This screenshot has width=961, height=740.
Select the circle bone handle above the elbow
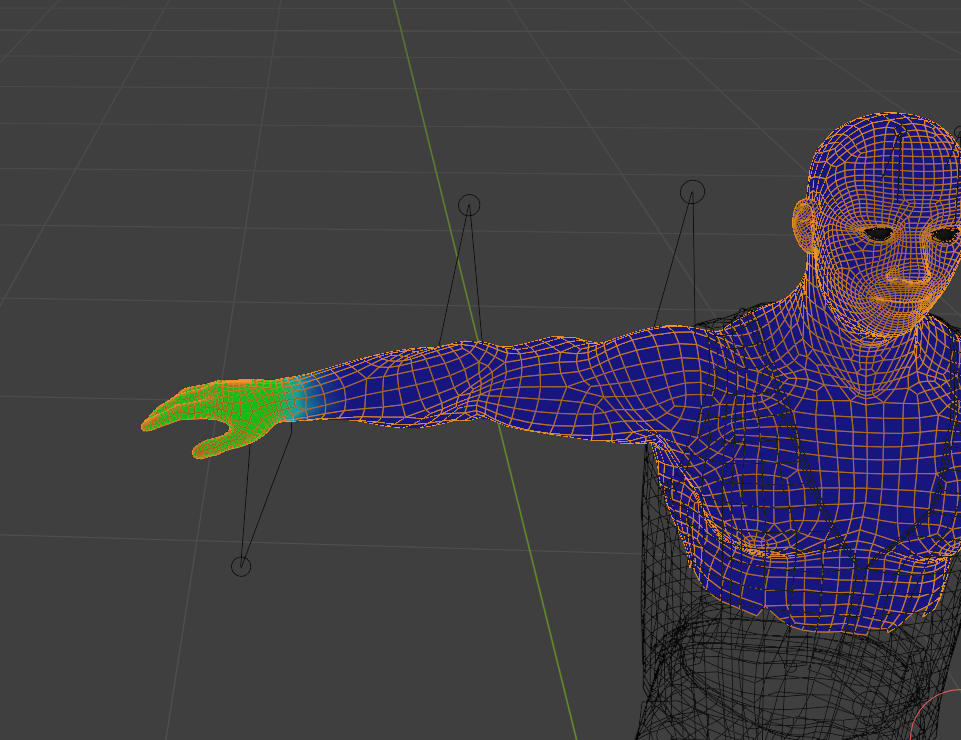coord(469,206)
